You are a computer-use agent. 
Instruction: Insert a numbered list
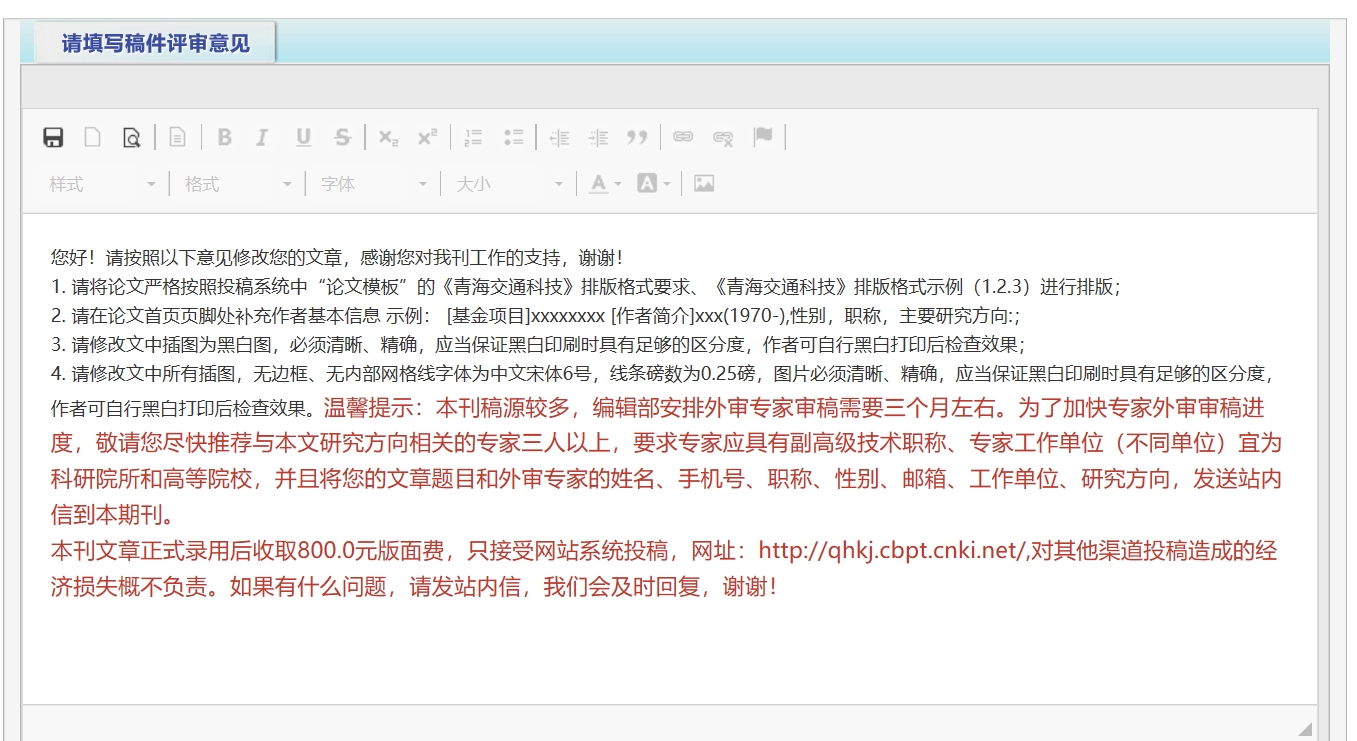coord(474,138)
